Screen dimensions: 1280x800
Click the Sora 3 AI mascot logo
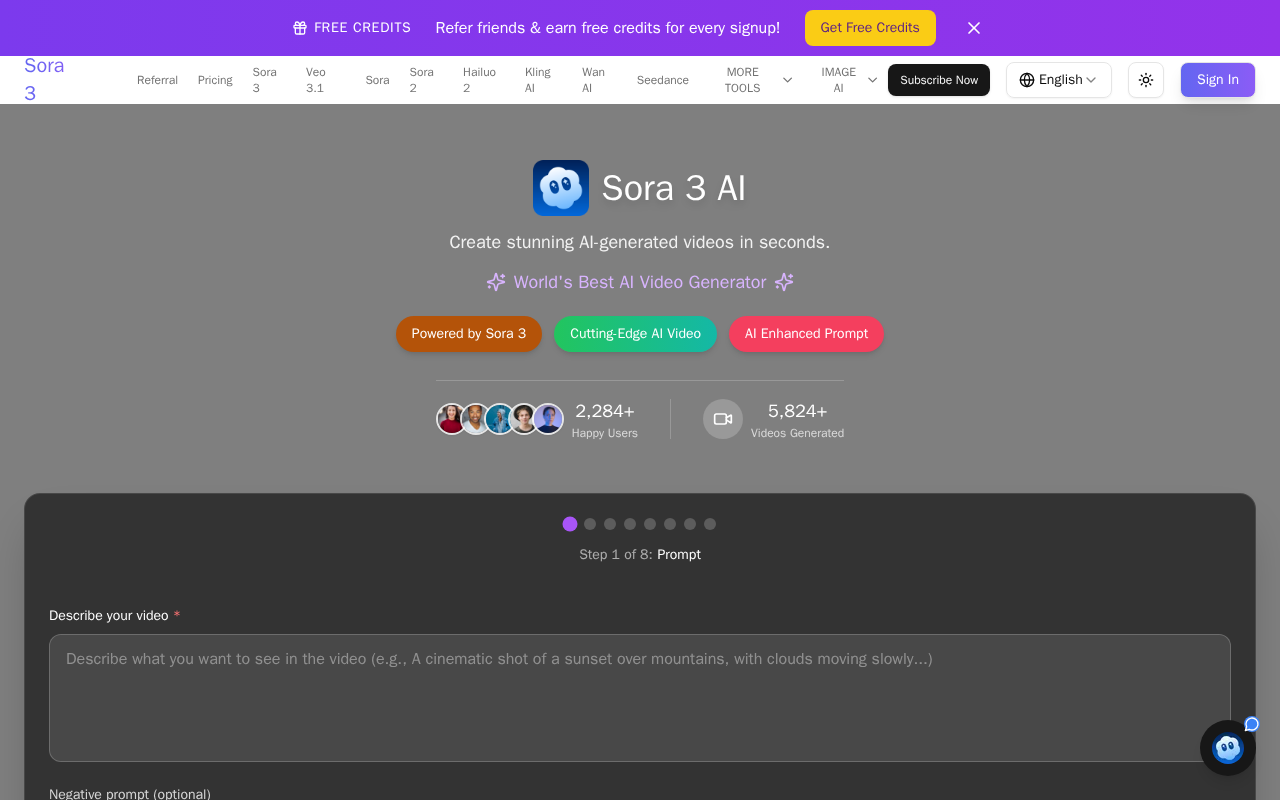[x=561, y=188]
